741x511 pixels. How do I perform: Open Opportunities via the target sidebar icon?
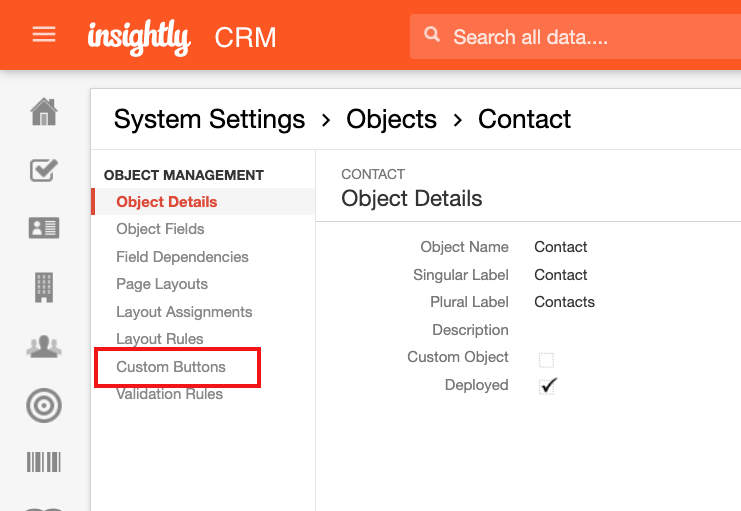click(44, 406)
